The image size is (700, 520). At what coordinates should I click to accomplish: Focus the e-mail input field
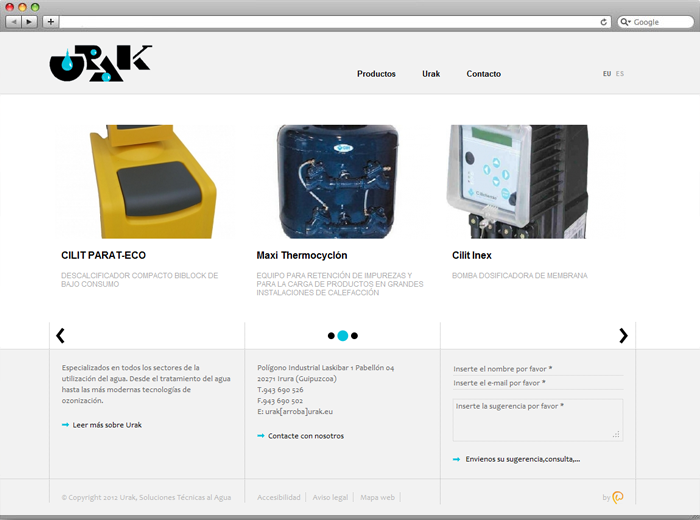coord(538,383)
